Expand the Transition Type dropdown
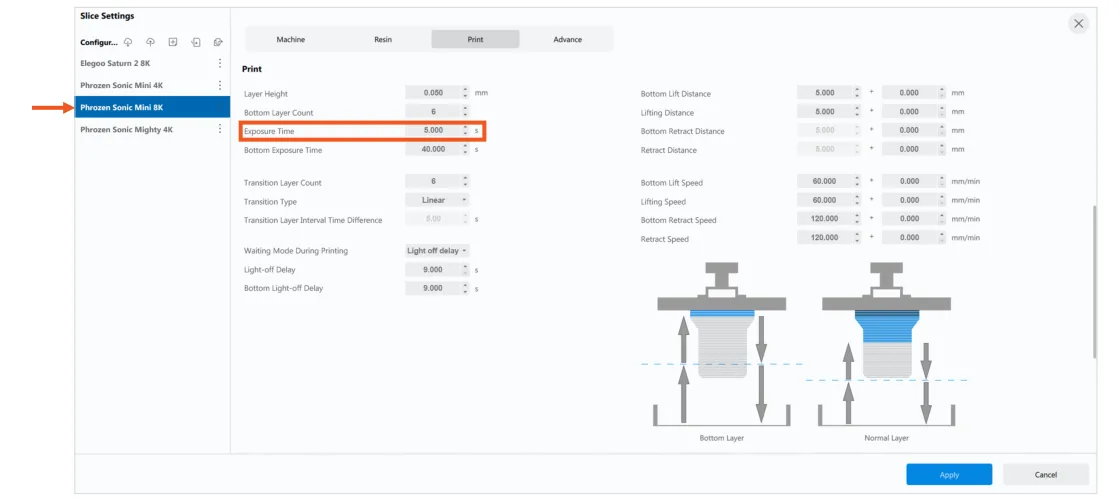The image size is (1120, 503). (438, 200)
